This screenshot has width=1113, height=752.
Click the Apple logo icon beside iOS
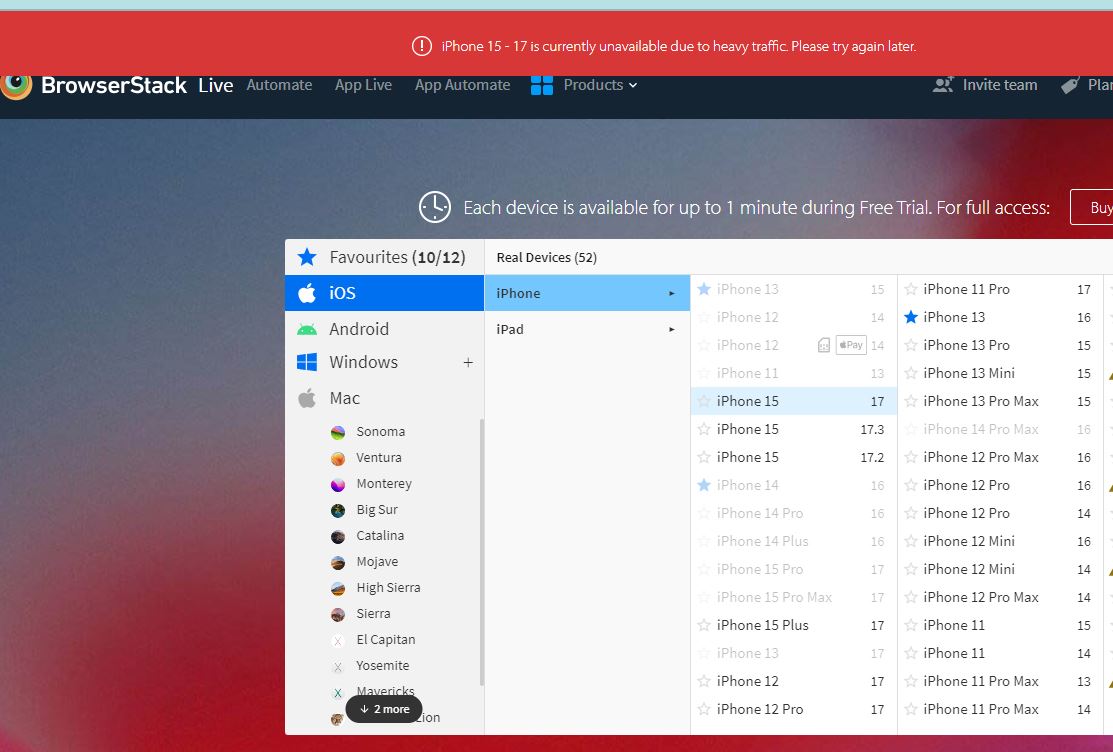307,293
